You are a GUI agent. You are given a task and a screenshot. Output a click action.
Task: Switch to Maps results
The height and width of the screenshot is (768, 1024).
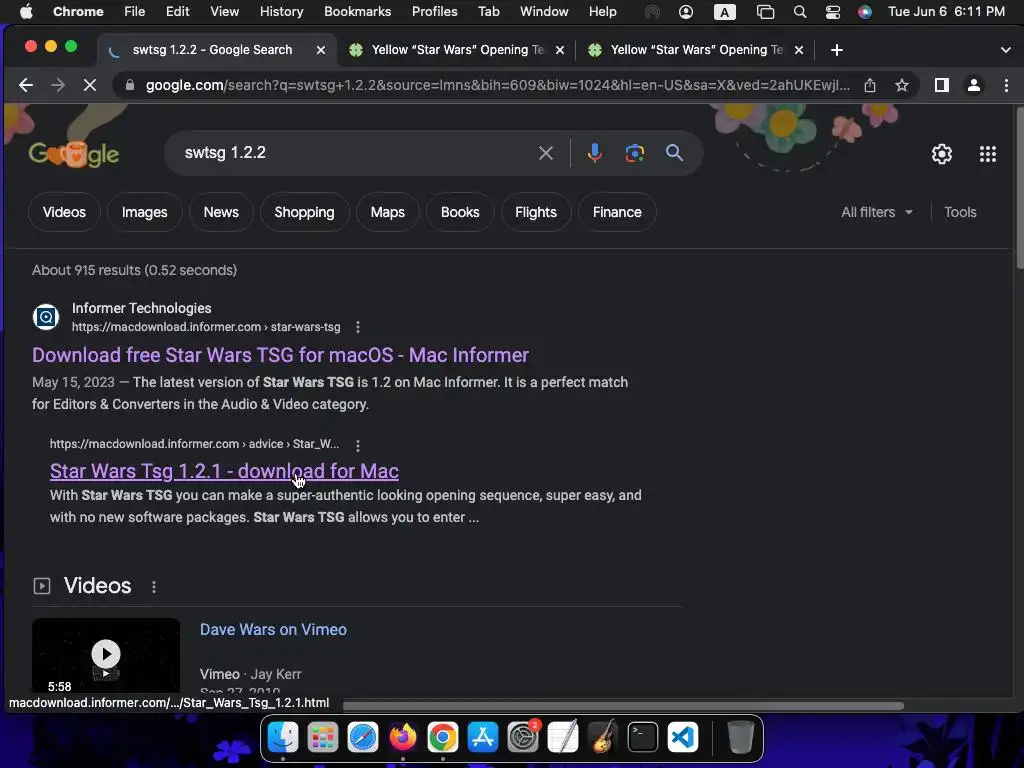point(387,212)
